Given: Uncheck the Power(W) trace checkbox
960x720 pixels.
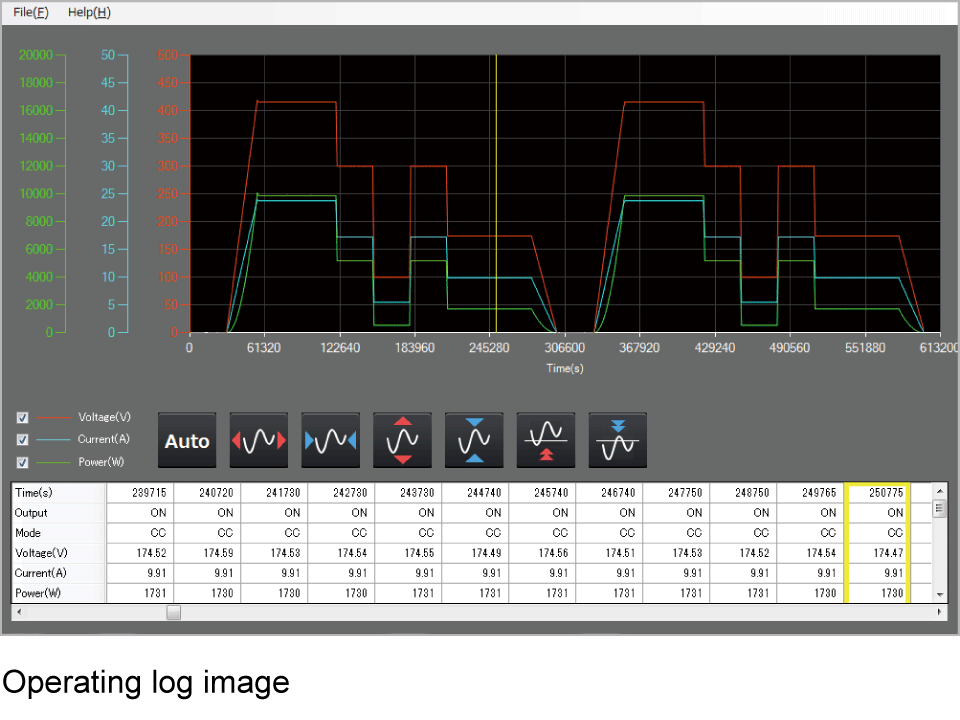Looking at the screenshot, I should click(x=22, y=462).
